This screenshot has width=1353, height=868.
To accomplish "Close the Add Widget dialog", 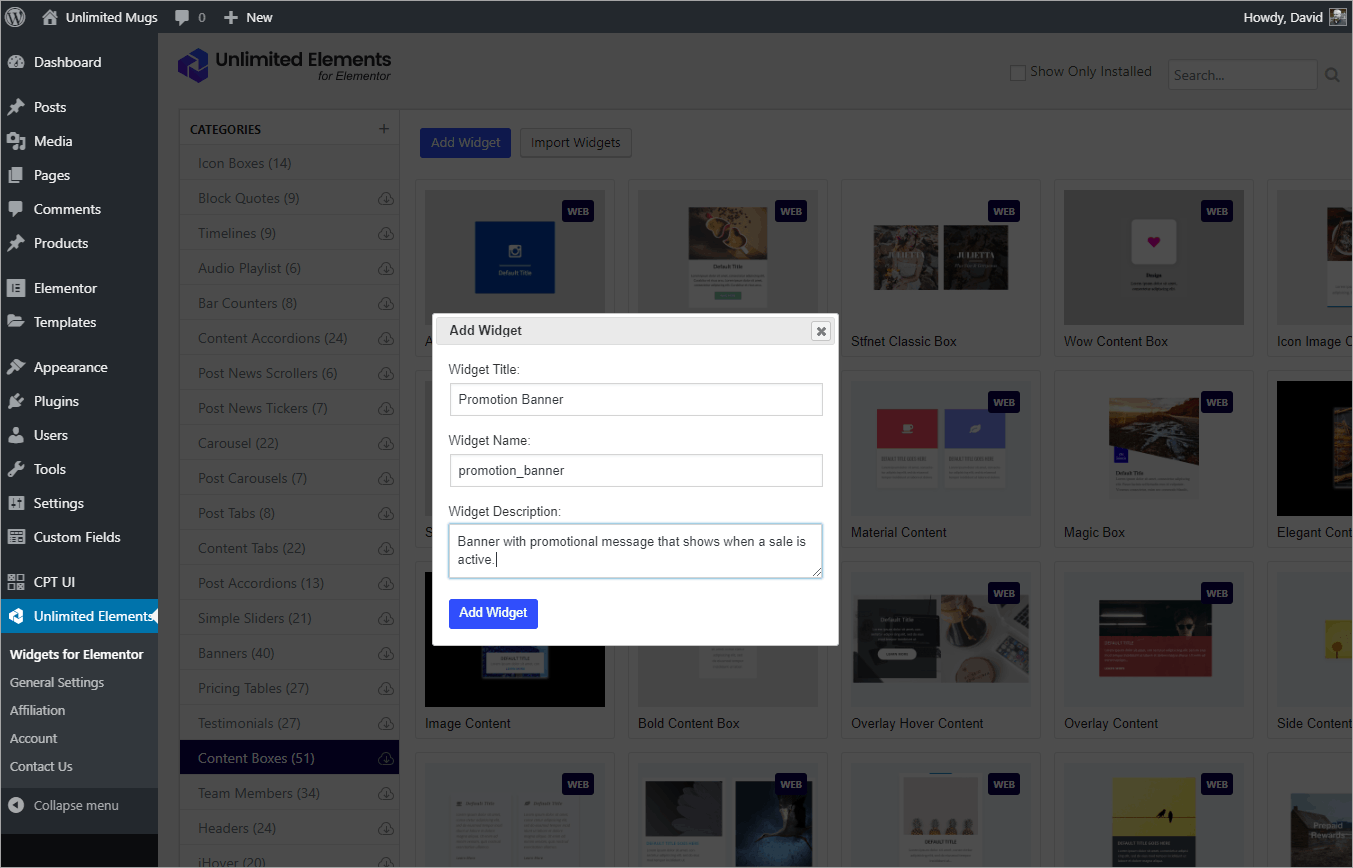I will tap(821, 331).
